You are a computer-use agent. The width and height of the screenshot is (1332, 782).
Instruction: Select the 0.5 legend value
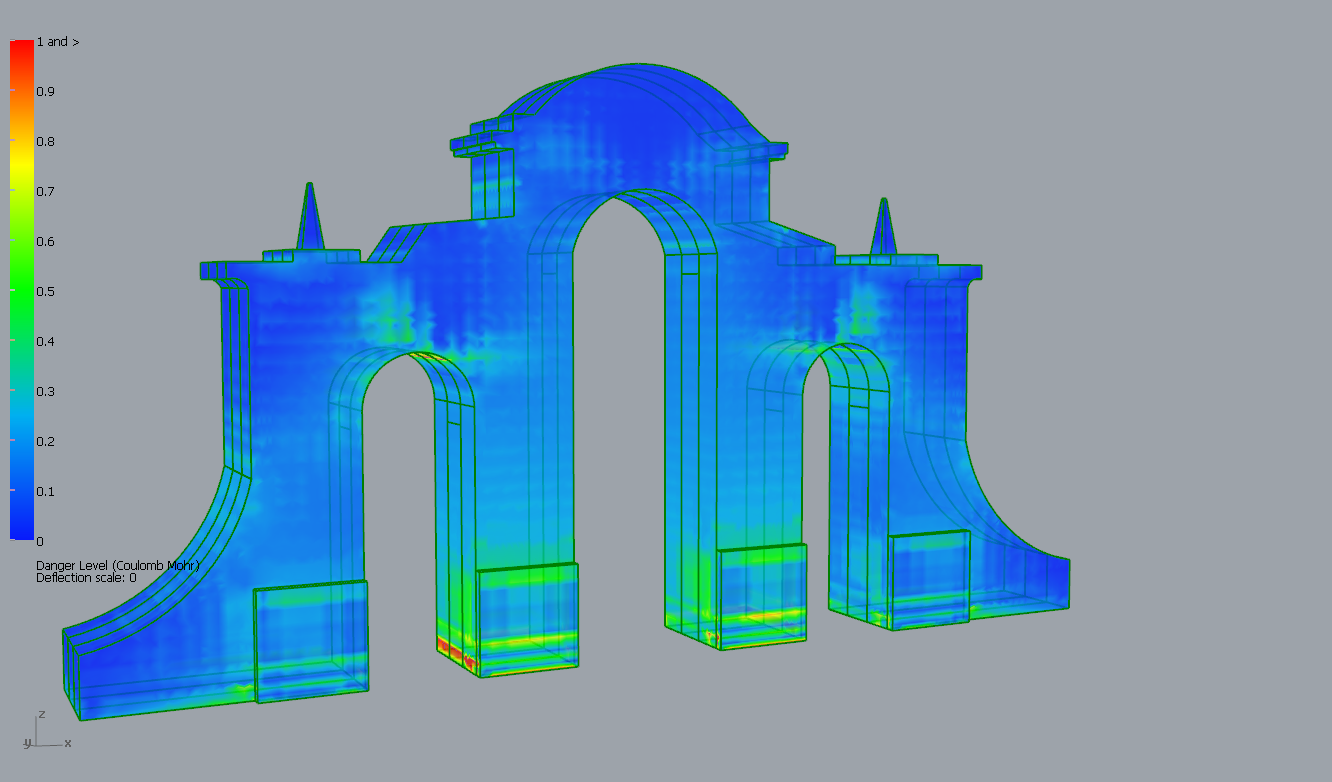(x=46, y=292)
